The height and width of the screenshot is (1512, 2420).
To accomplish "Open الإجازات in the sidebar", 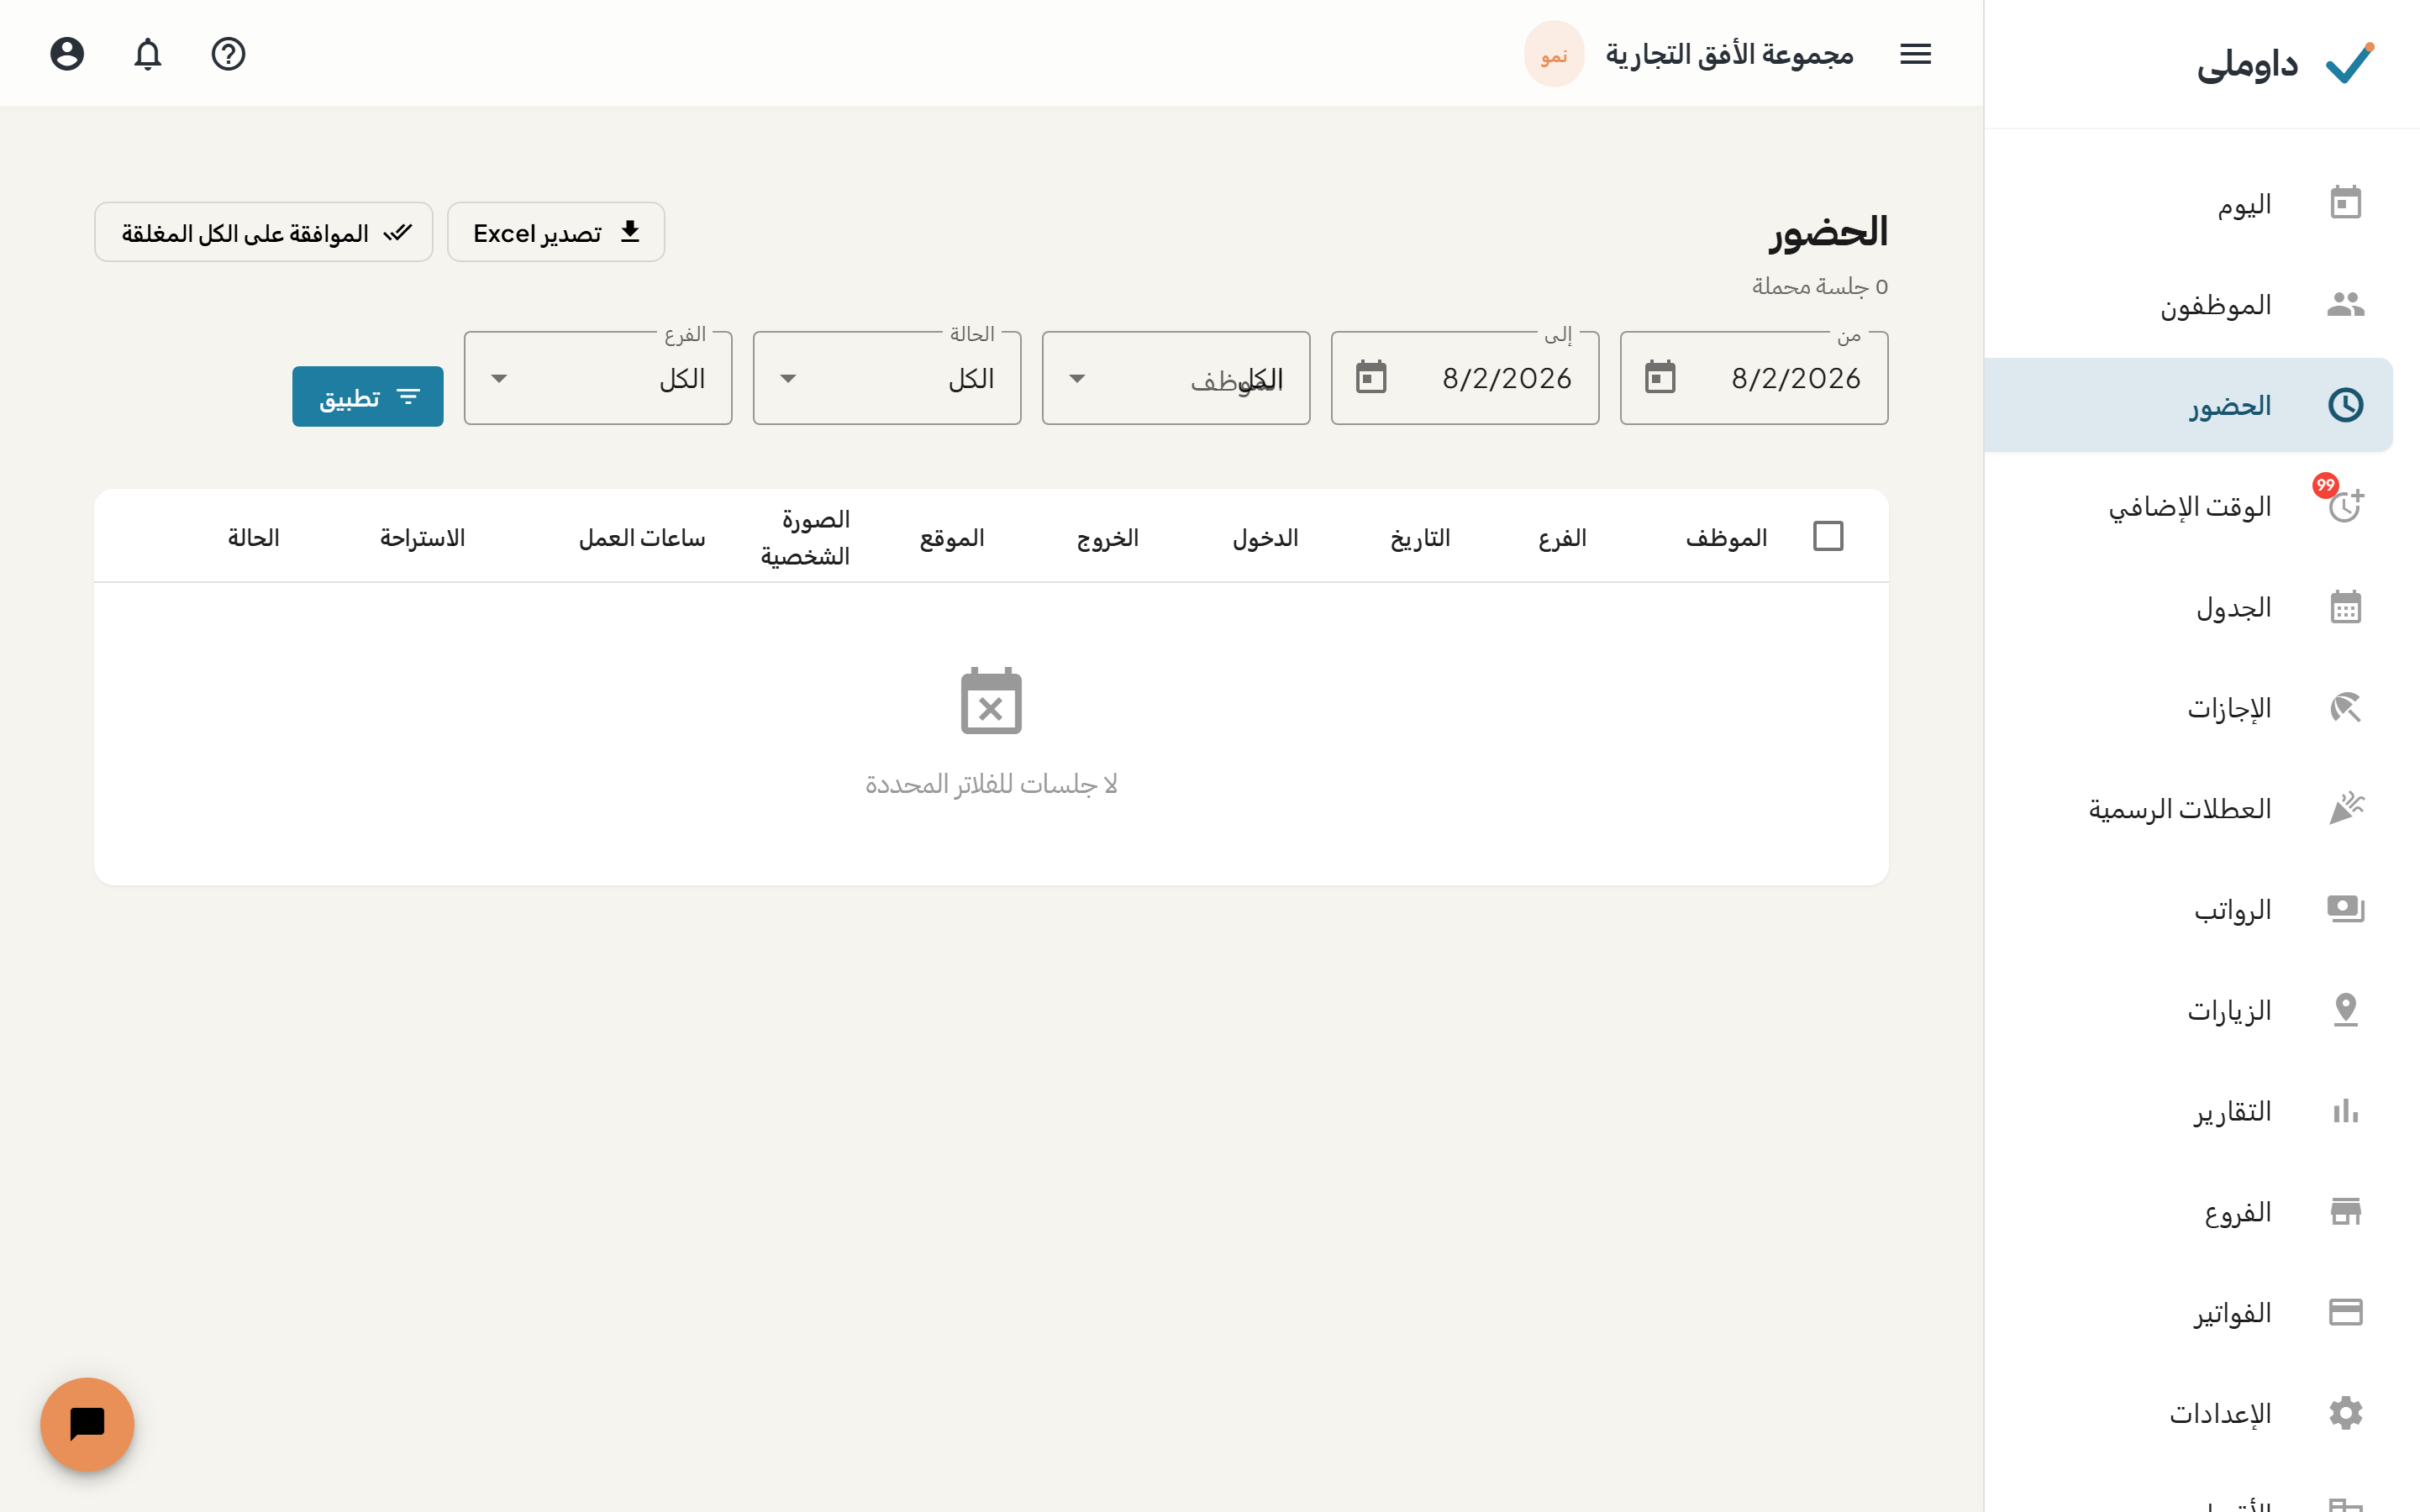I will coord(2188,708).
